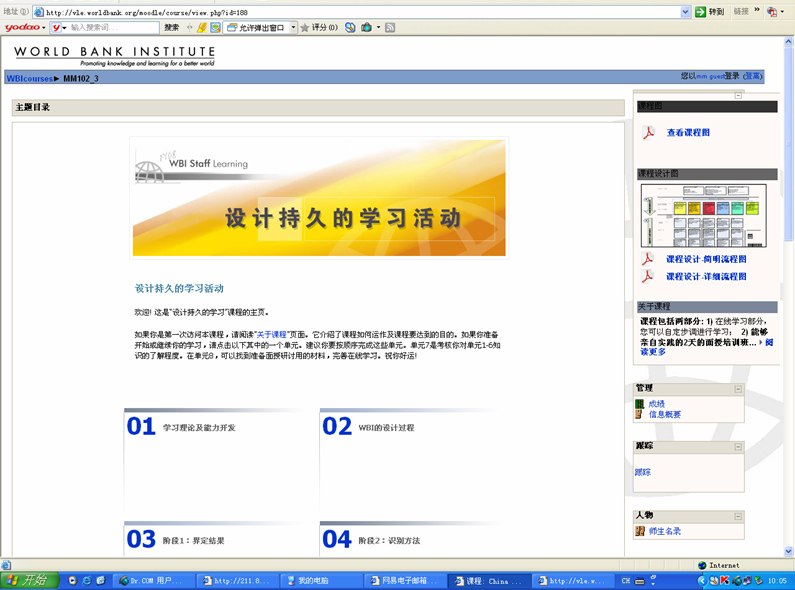Click the 信息概要 profile icon
This screenshot has width=795, height=590.
(639, 414)
